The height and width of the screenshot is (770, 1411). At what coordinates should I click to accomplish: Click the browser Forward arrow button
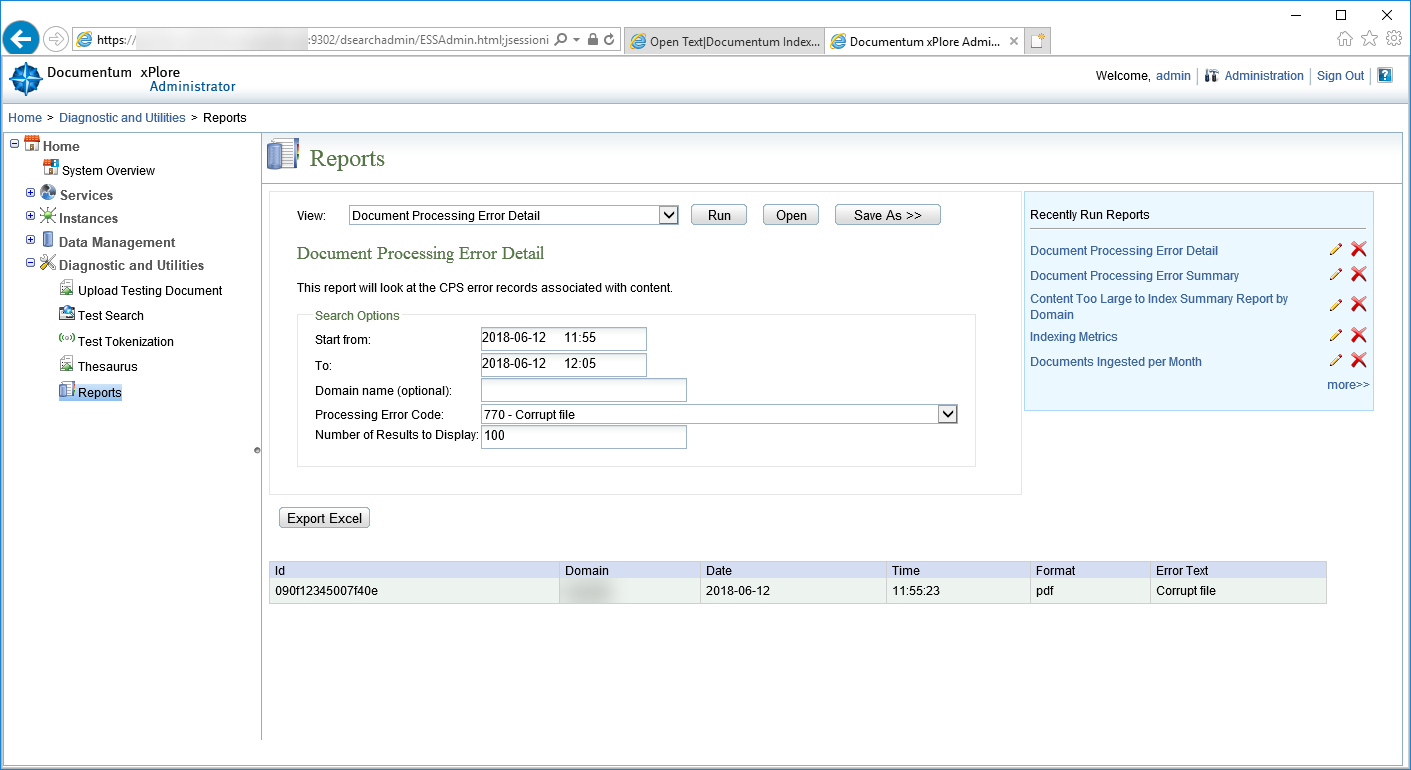coord(55,39)
